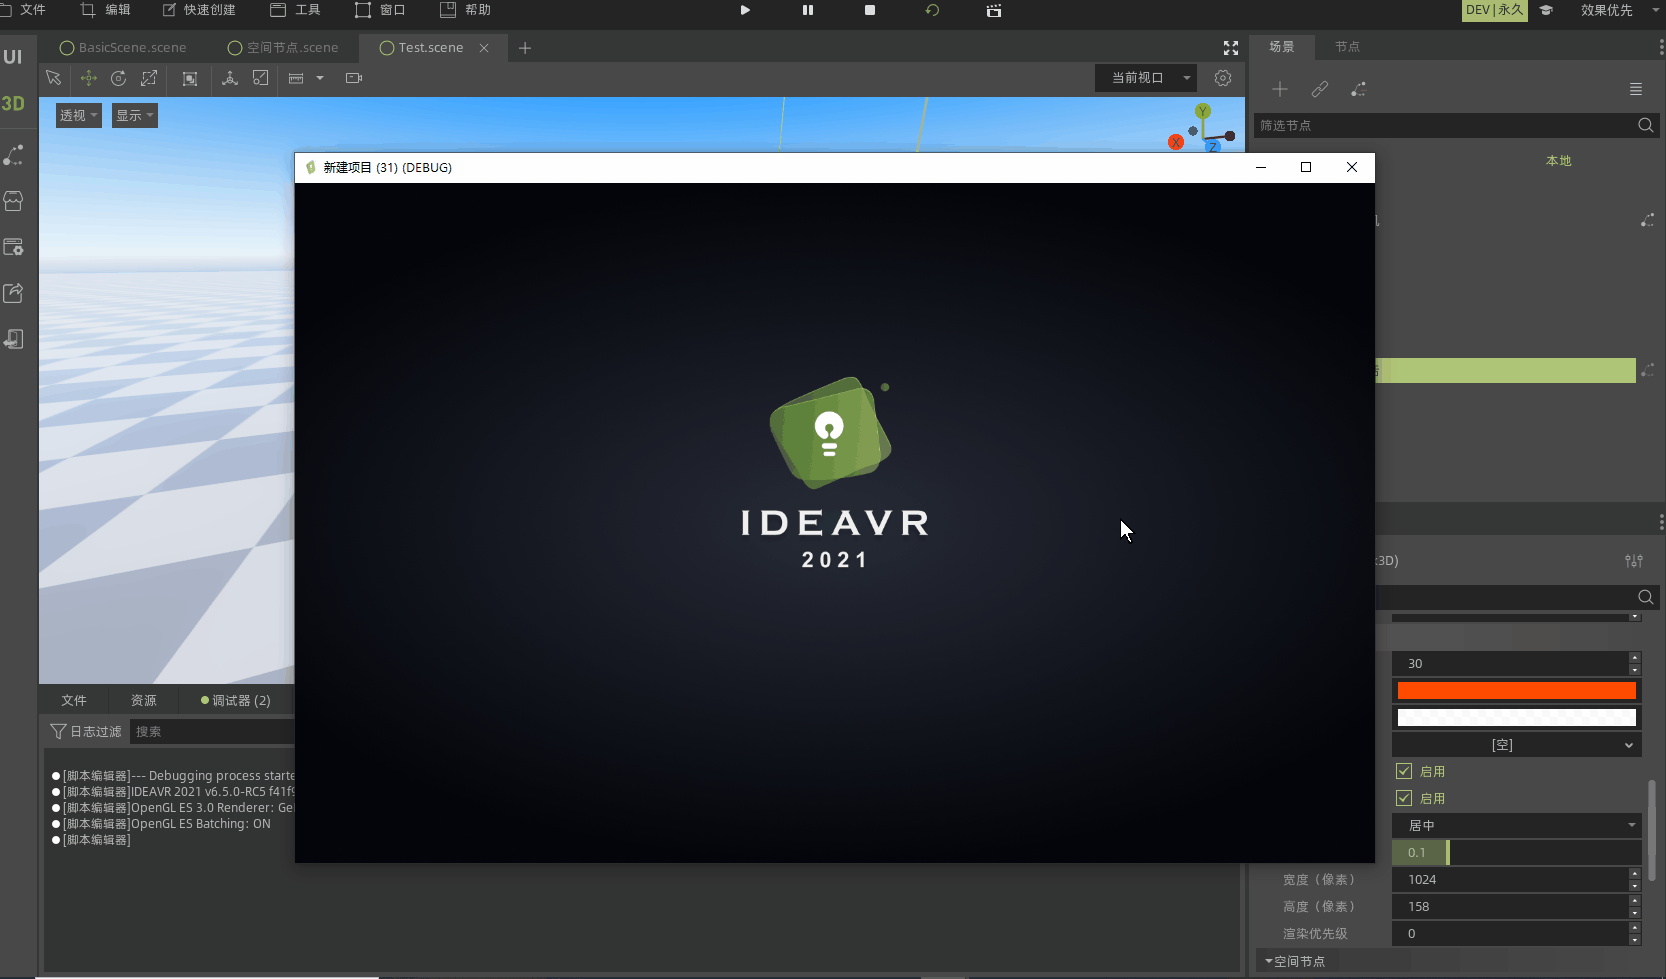The width and height of the screenshot is (1666, 979).
Task: Open the ruler tool dropdown arrow
Action: point(320,78)
